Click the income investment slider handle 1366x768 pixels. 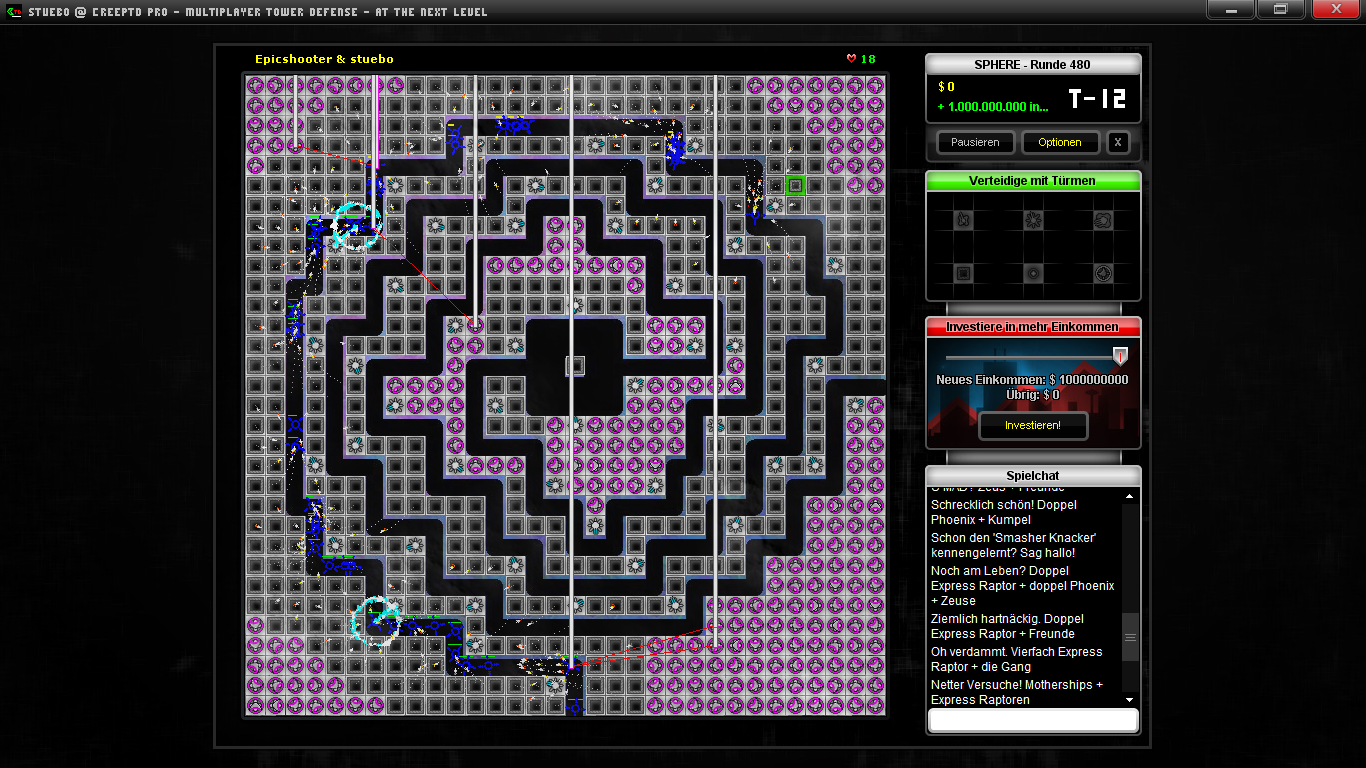pyautogui.click(x=1120, y=356)
